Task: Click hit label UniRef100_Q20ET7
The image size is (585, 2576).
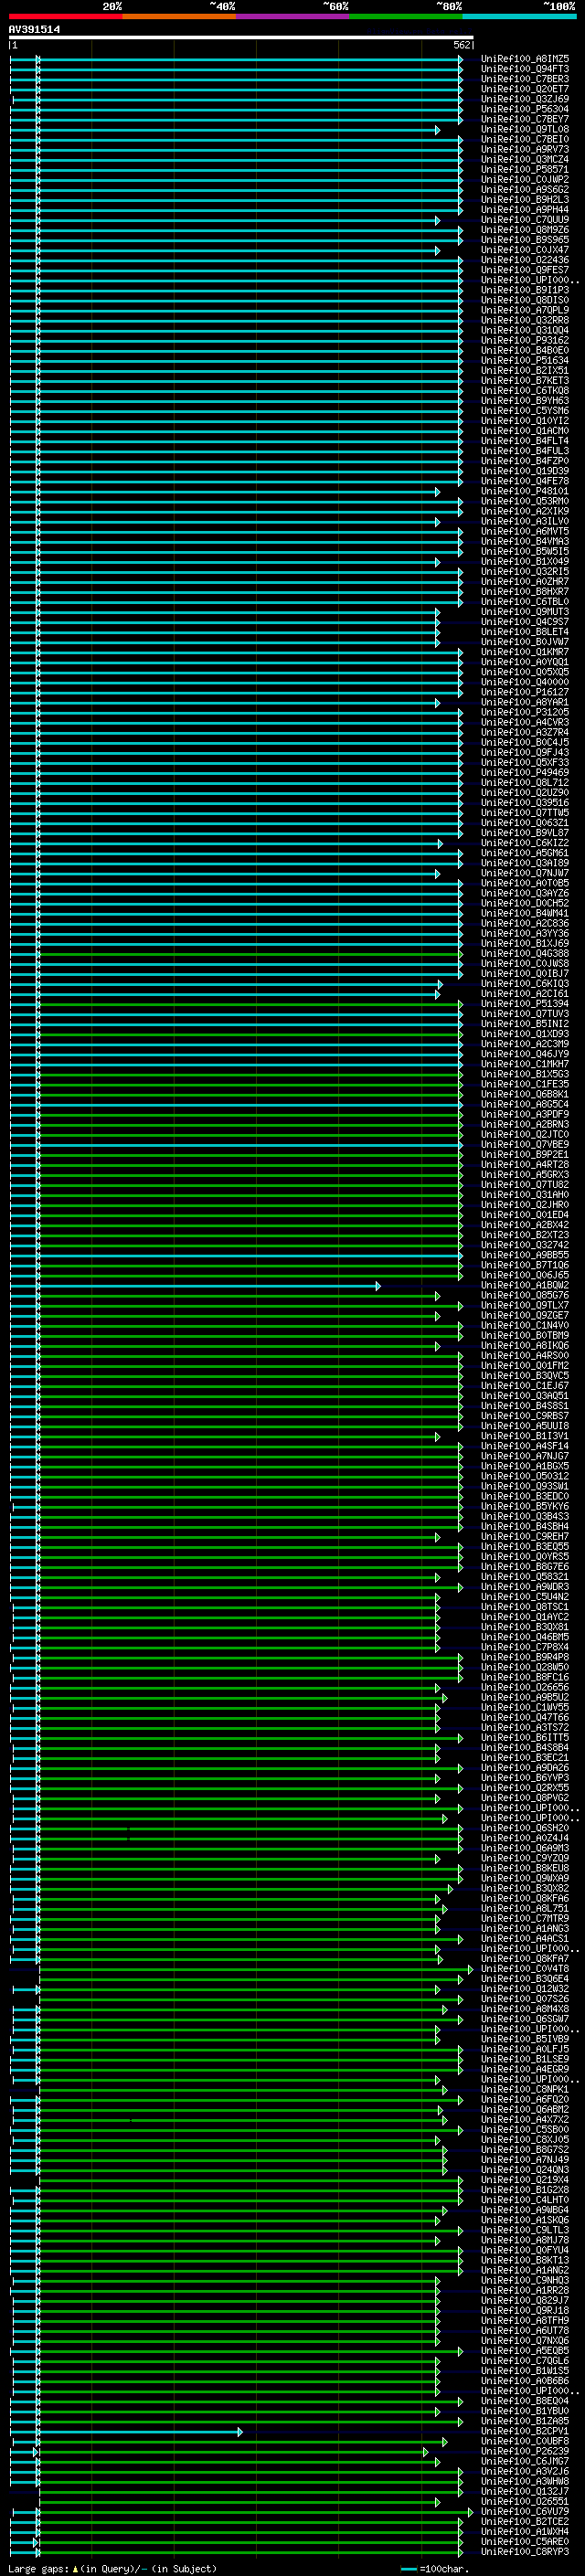Action: click(x=525, y=89)
